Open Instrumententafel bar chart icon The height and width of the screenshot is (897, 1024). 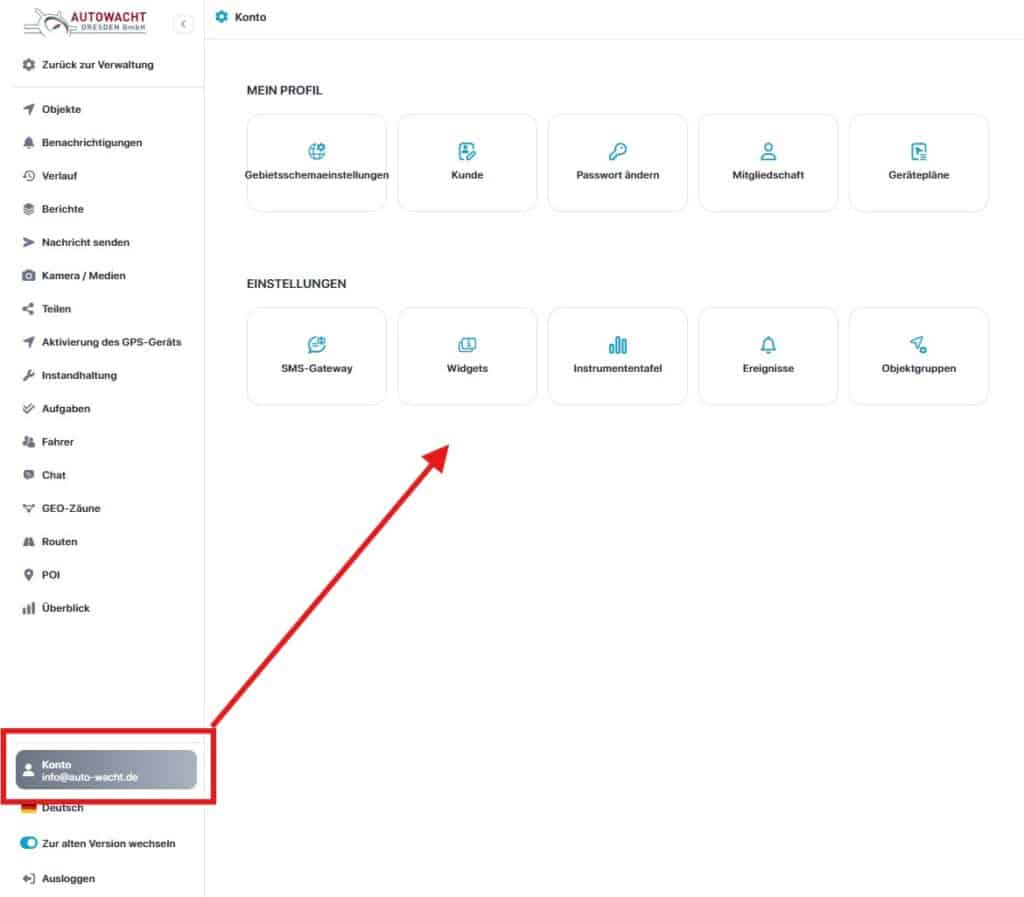pyautogui.click(x=617, y=345)
